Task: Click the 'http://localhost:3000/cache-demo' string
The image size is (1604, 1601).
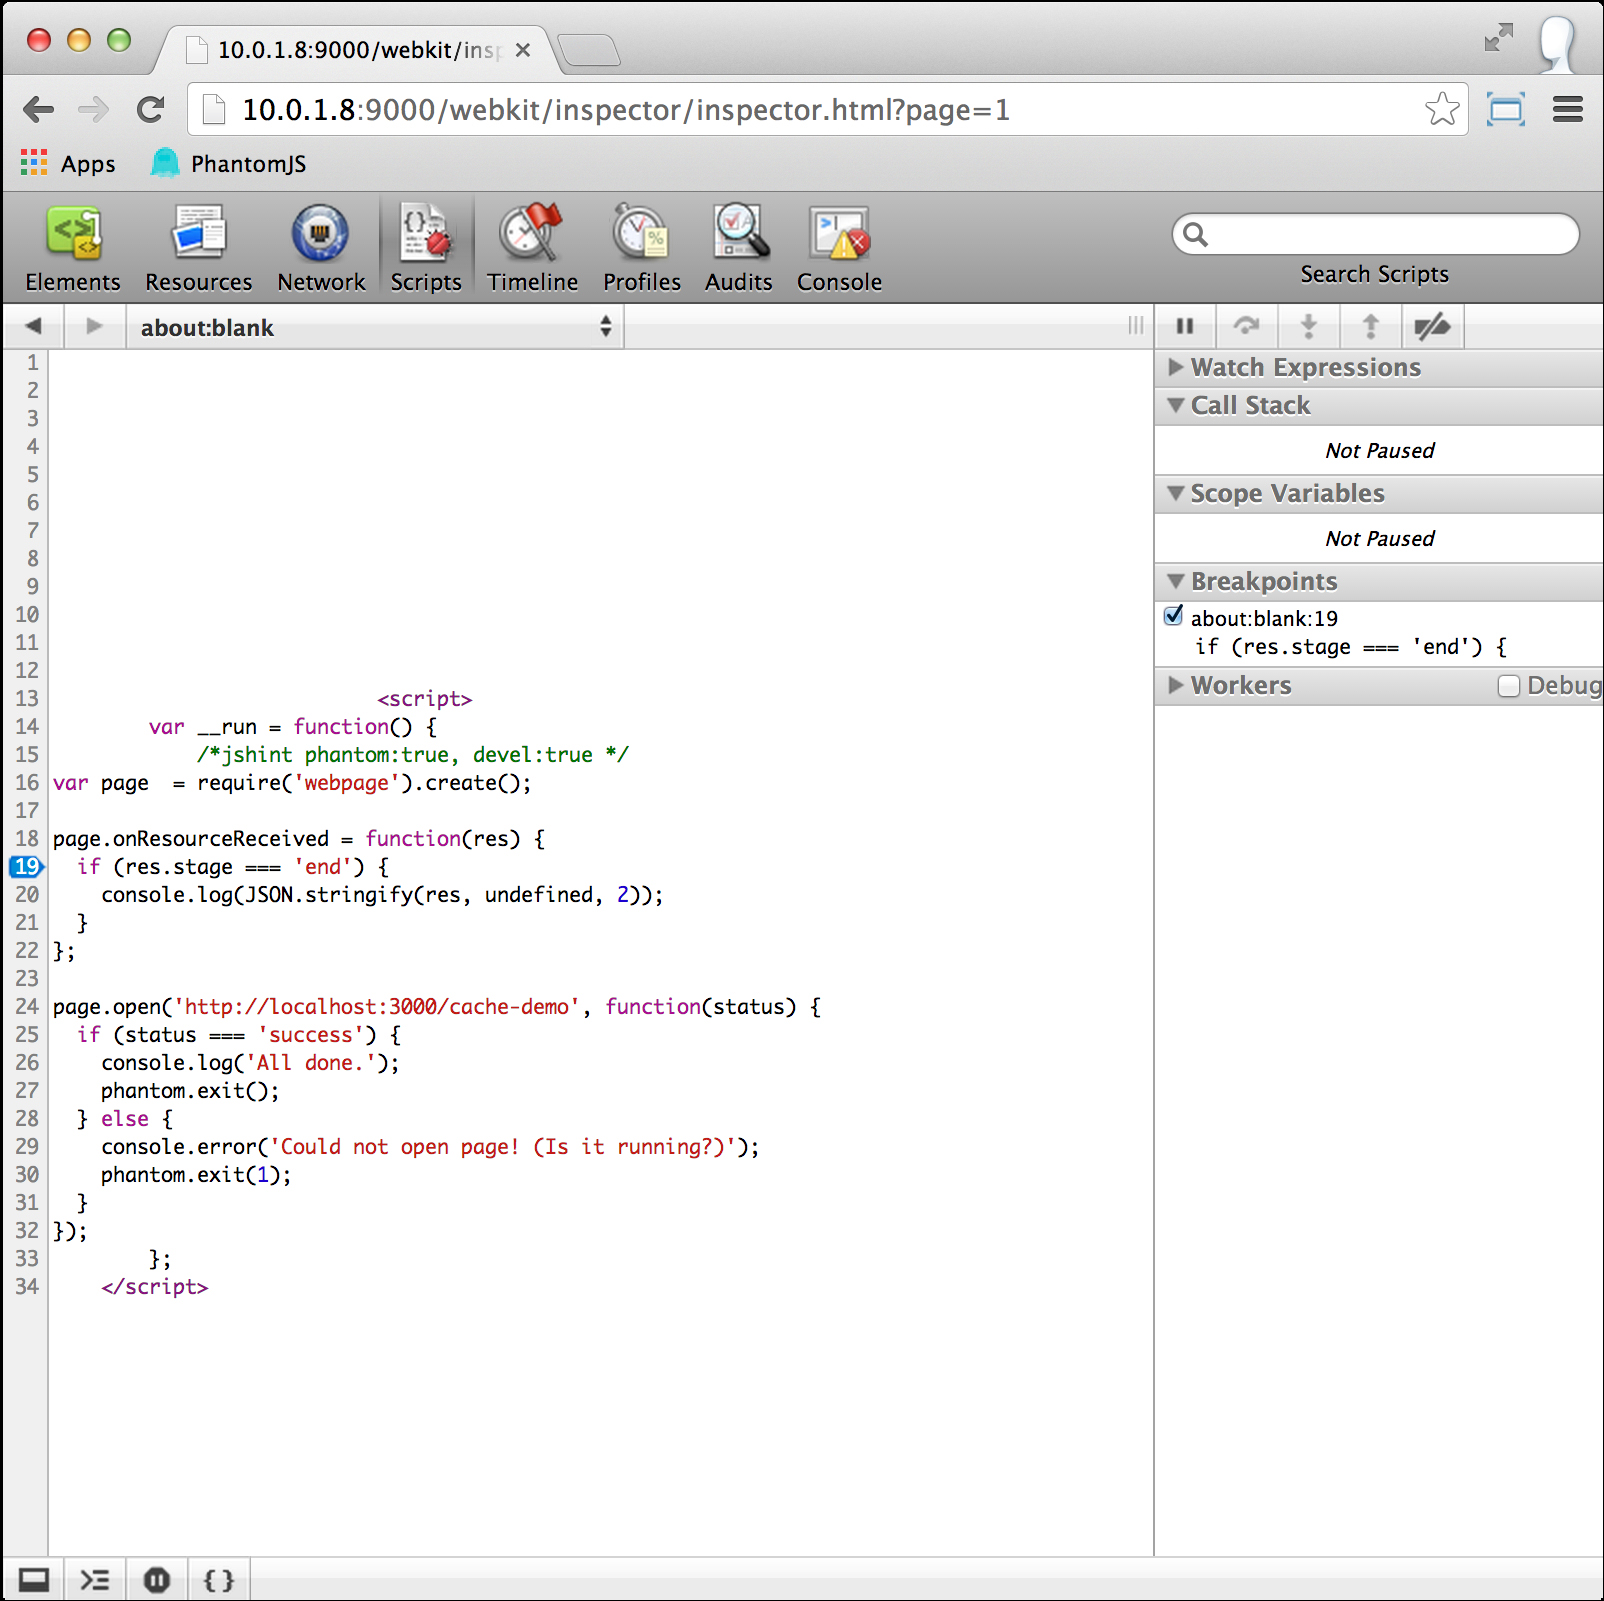Action: (377, 1006)
